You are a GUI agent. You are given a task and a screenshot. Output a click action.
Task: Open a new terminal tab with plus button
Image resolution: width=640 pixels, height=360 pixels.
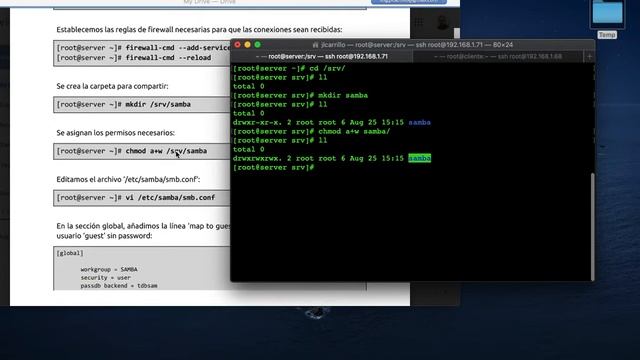(x=589, y=56)
